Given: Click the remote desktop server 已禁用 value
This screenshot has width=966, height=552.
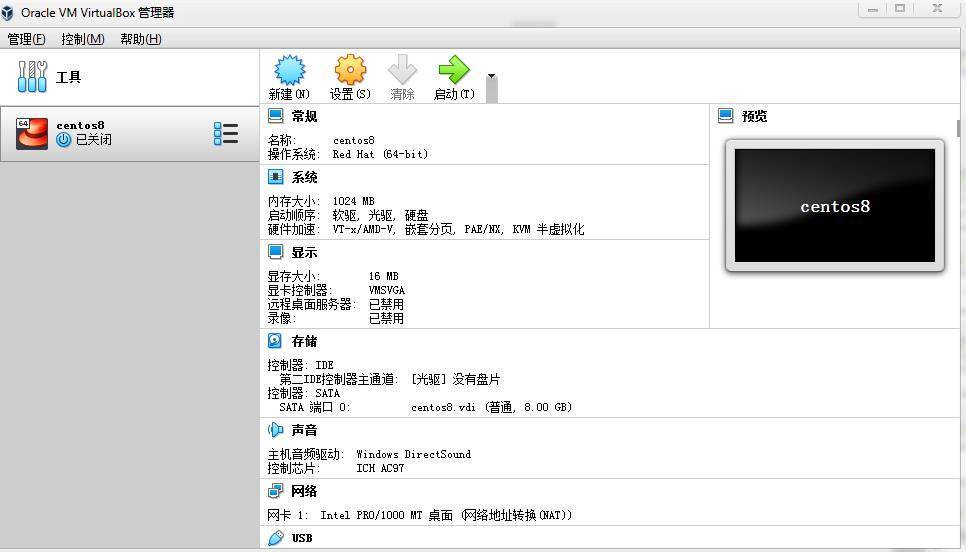Looking at the screenshot, I should (x=386, y=304).
